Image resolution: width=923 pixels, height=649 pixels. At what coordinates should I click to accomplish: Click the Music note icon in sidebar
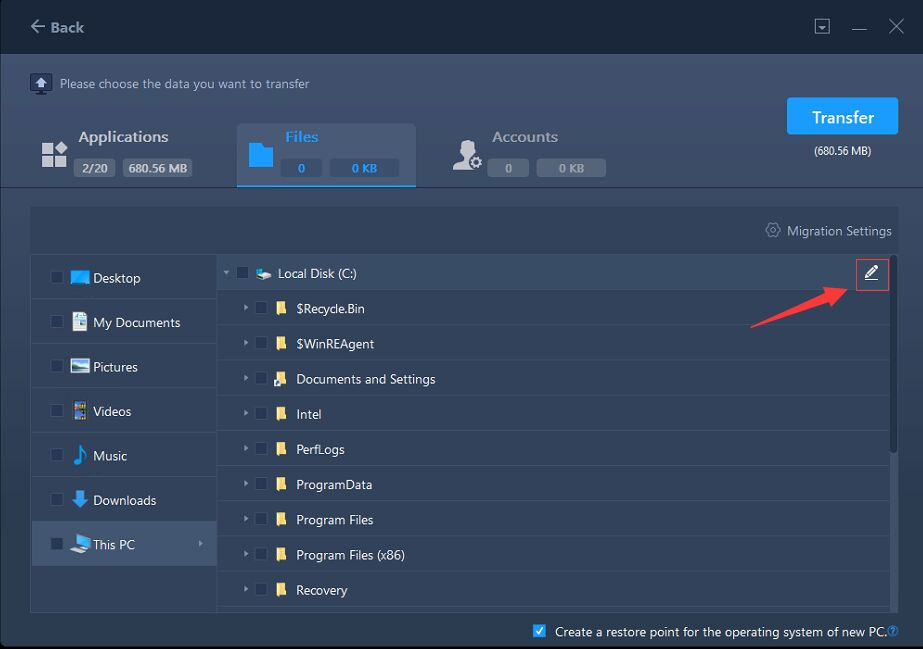click(x=79, y=455)
